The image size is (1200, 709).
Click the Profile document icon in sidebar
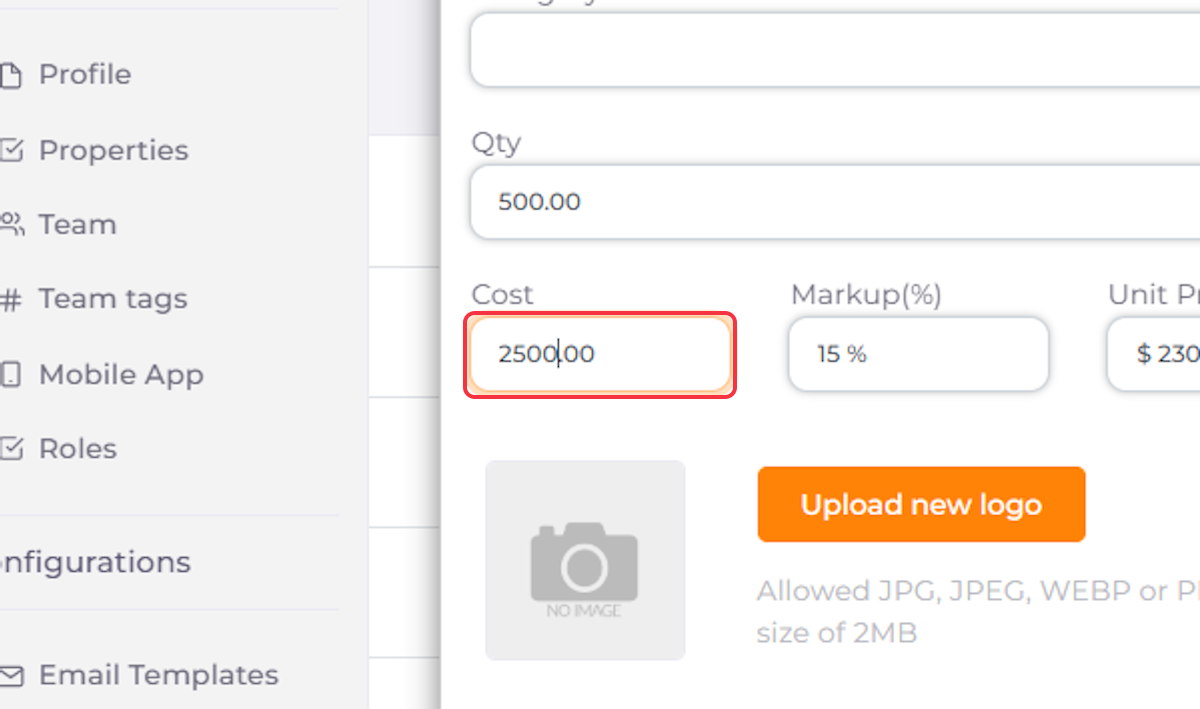pos(10,75)
